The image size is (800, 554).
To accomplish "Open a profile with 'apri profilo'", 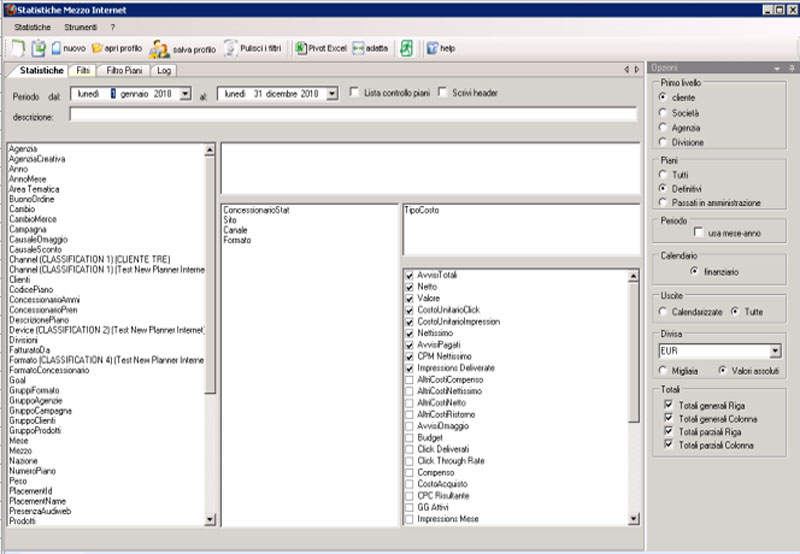I will 116,47.
